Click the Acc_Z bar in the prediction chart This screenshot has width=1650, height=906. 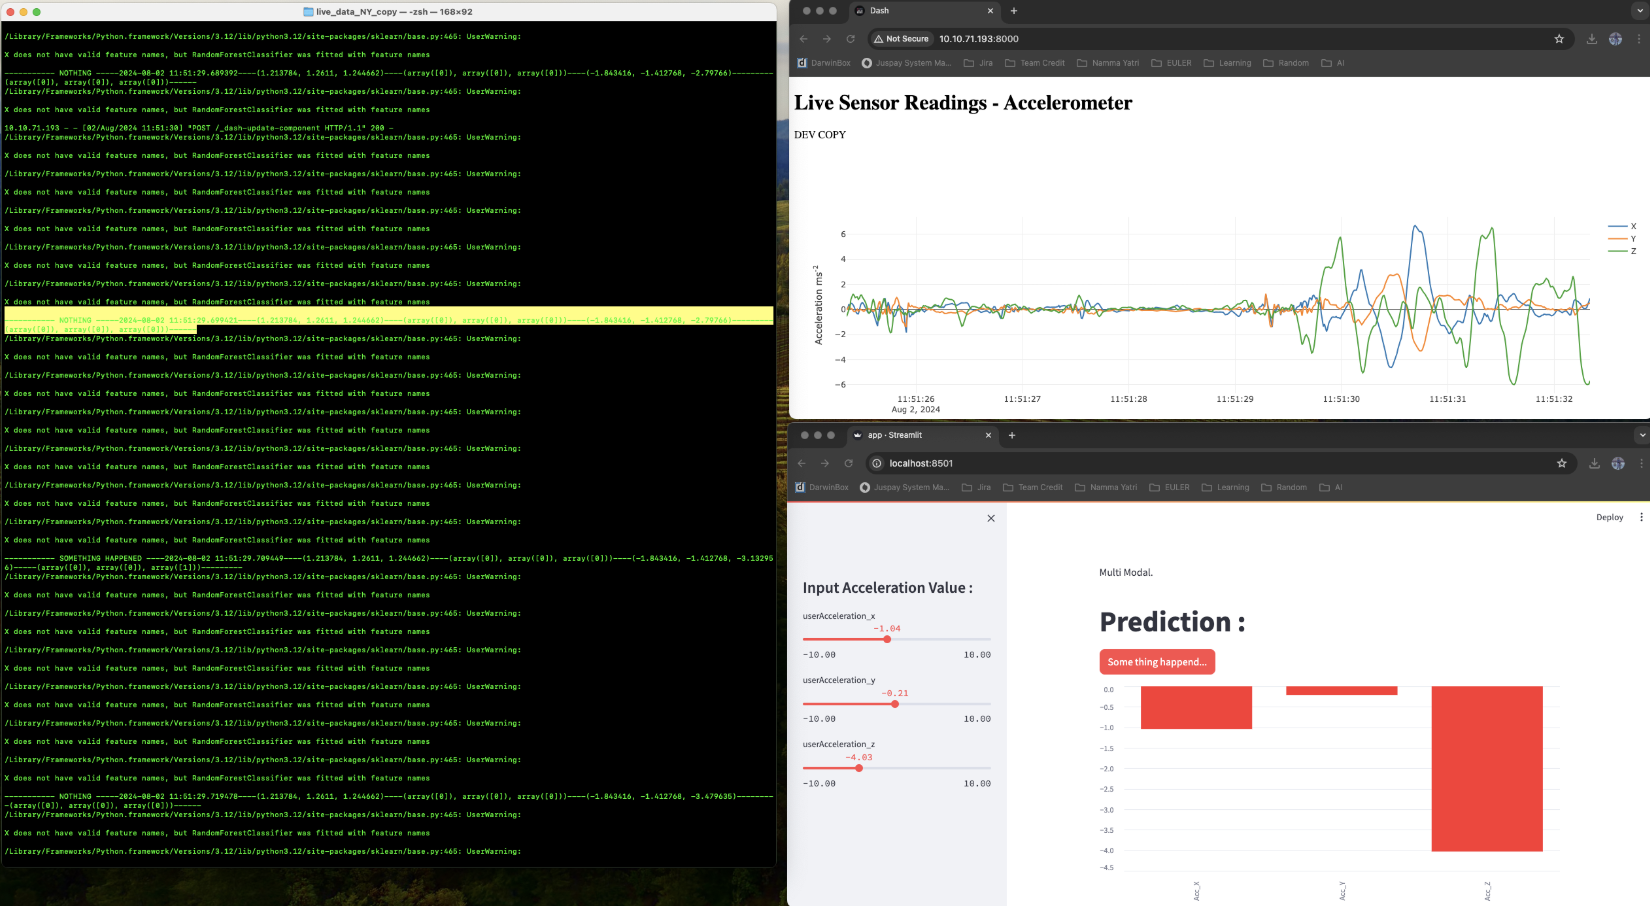click(x=1487, y=768)
